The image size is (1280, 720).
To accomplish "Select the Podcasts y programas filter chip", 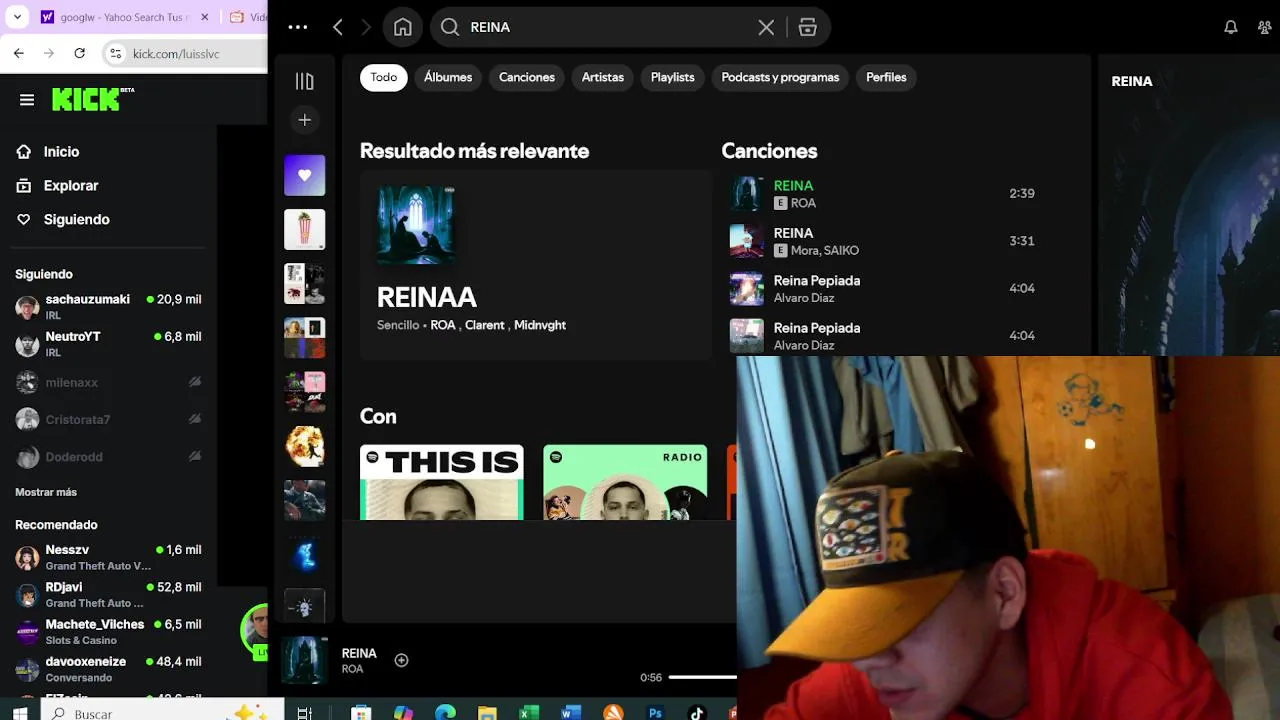I will [x=780, y=77].
